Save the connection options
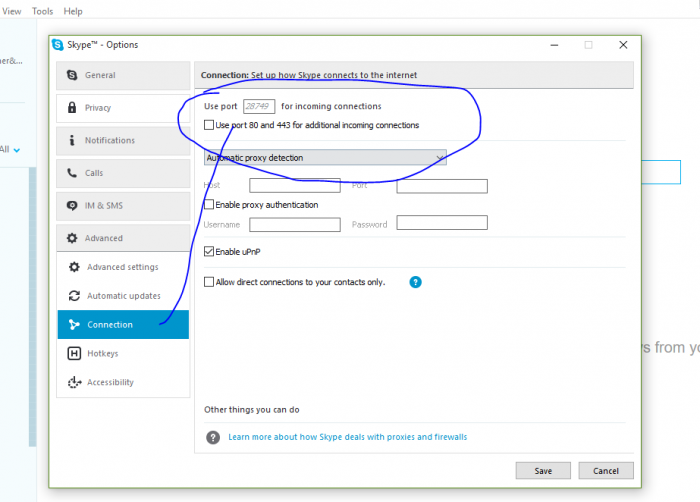Screen dimensions: 700x502 pos(543,471)
